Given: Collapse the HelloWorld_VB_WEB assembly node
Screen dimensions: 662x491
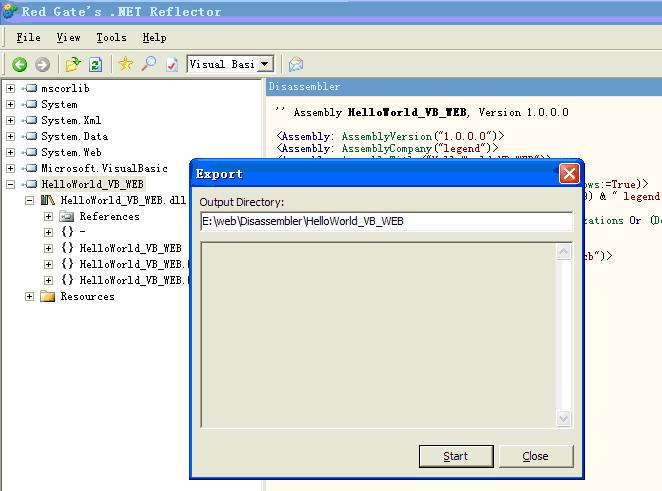Looking at the screenshot, I should (x=11, y=184).
